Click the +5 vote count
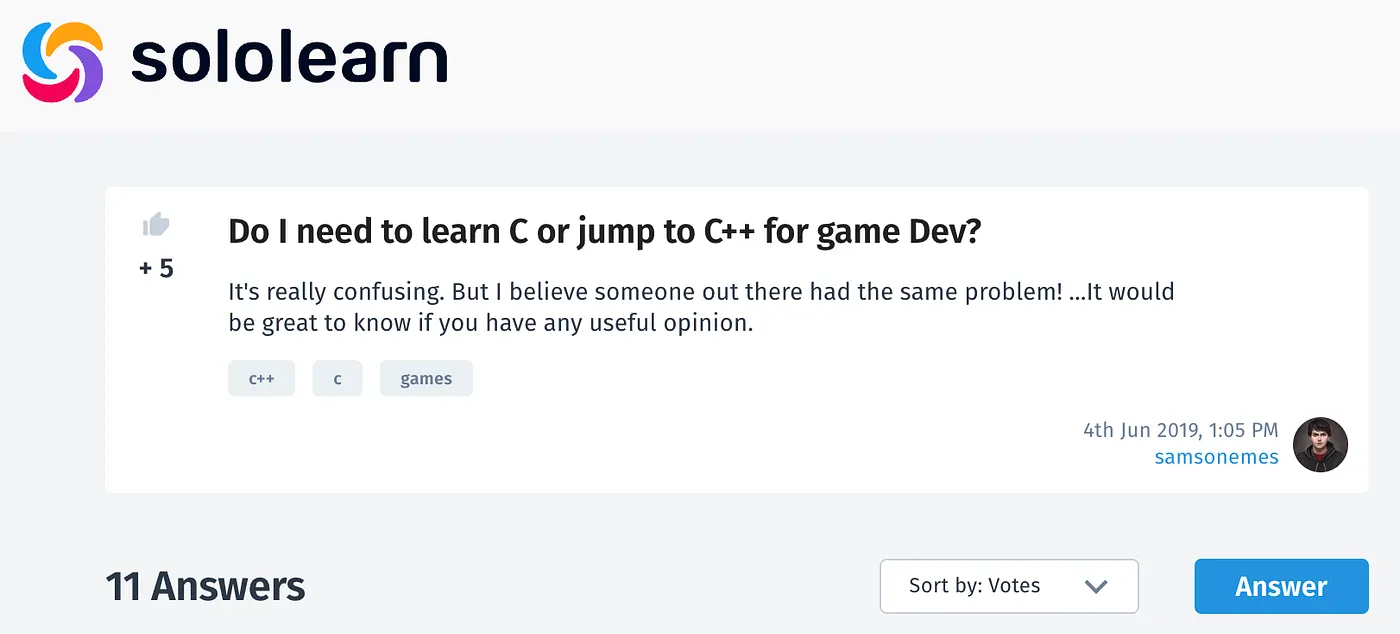Image resolution: width=1400 pixels, height=634 pixels. 156,268
